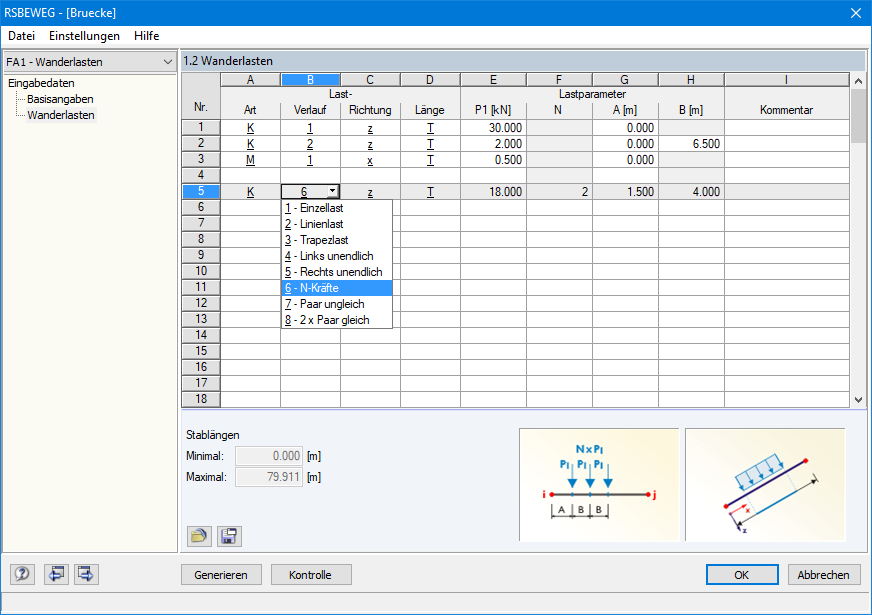The image size is (872, 615).
Task: Choose 1 - Einzellast from list
Action: pos(337,208)
